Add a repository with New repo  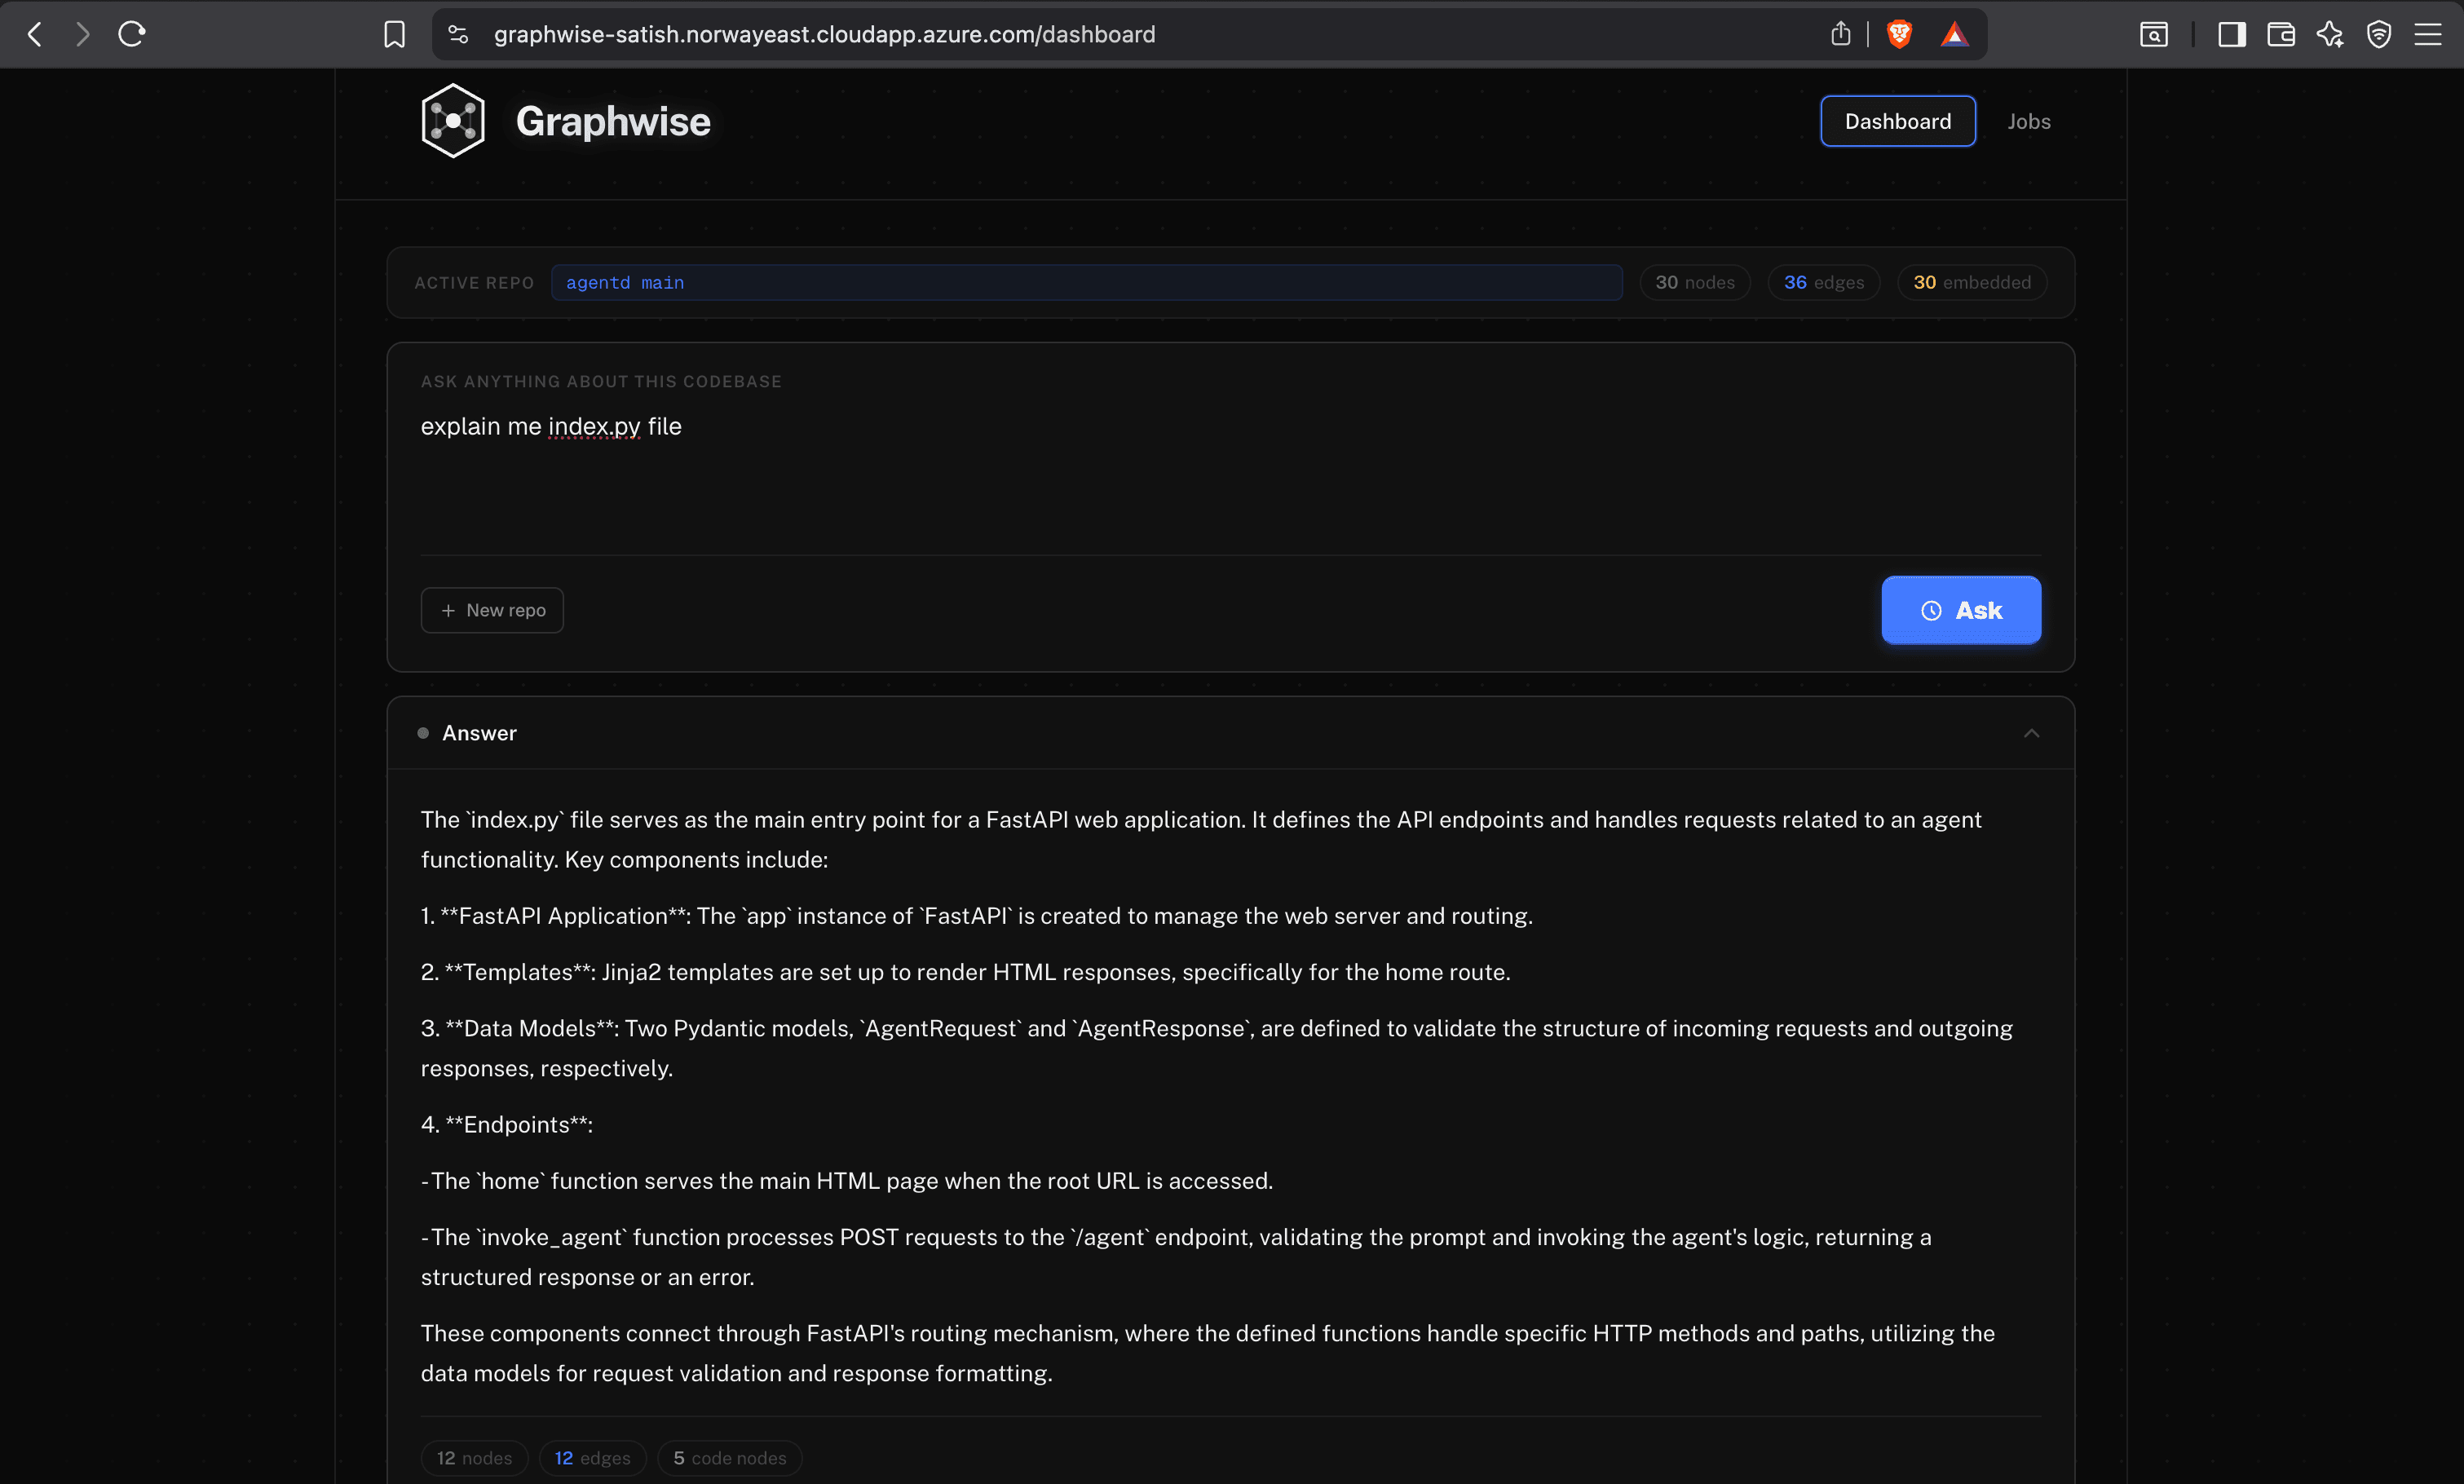(491, 610)
